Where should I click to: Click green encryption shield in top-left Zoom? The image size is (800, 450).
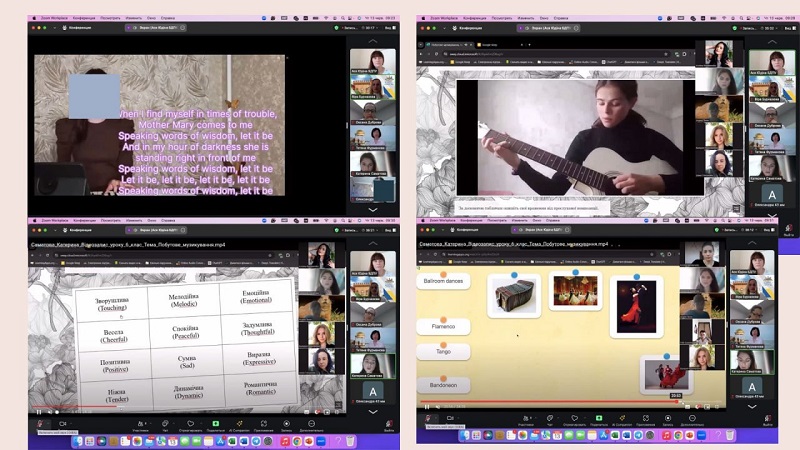[336, 28]
